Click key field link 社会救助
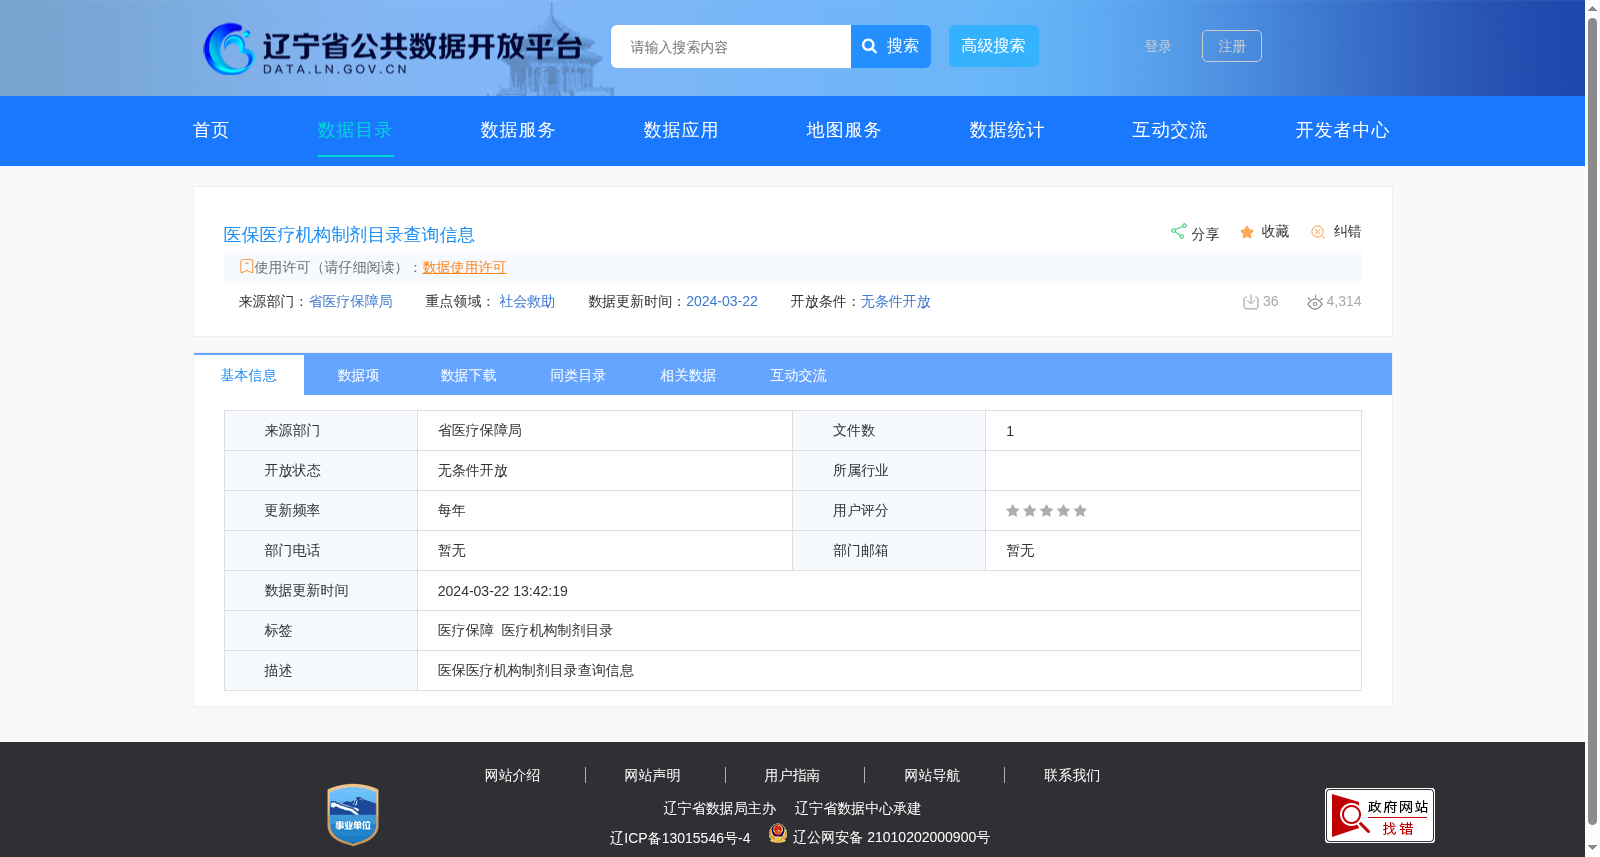This screenshot has height=857, width=1600. [527, 301]
